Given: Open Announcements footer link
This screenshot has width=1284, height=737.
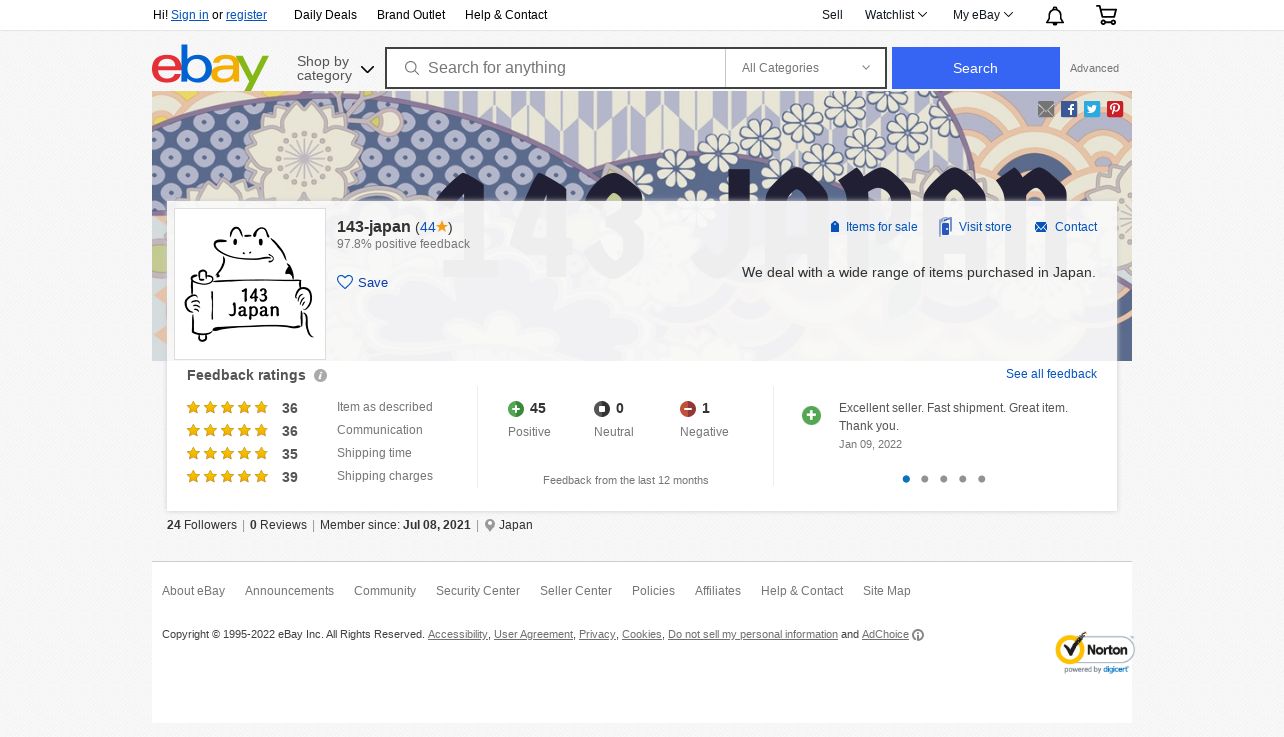Looking at the screenshot, I should (x=289, y=591).
